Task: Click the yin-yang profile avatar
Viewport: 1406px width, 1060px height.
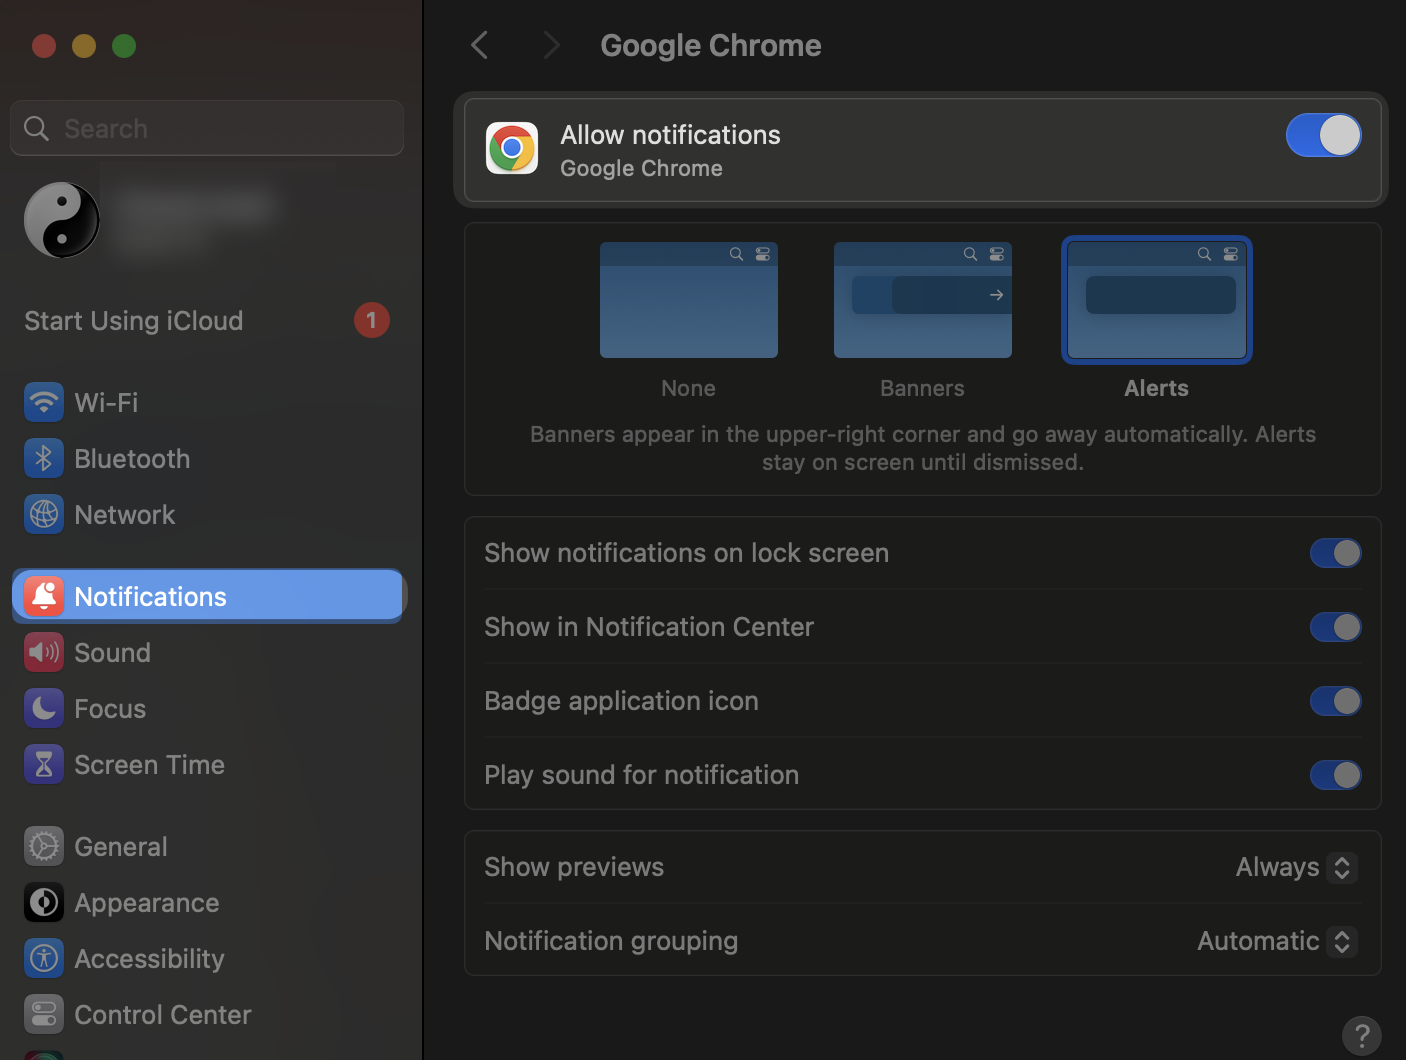Action: tap(62, 220)
